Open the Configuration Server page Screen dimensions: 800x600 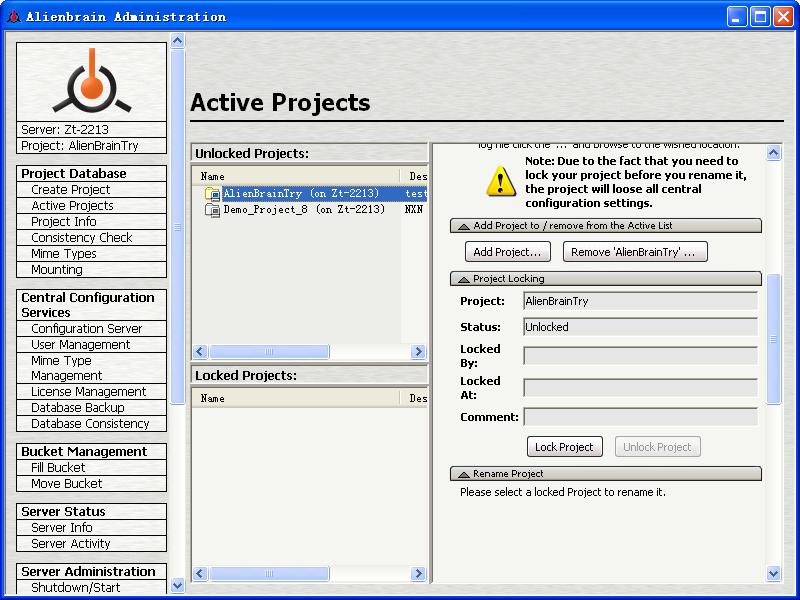(92, 329)
